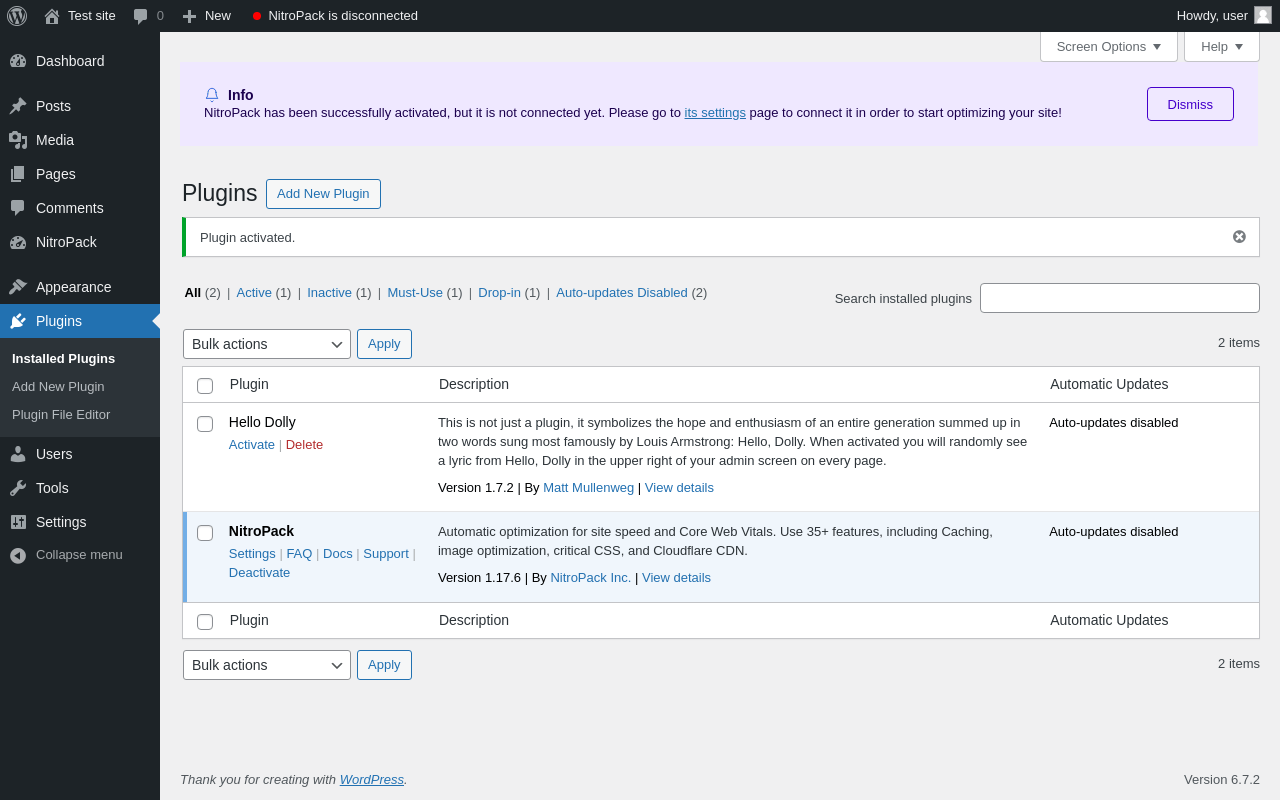The height and width of the screenshot is (800, 1280).
Task: Click the comments bubble icon in admin bar
Action: [x=141, y=16]
